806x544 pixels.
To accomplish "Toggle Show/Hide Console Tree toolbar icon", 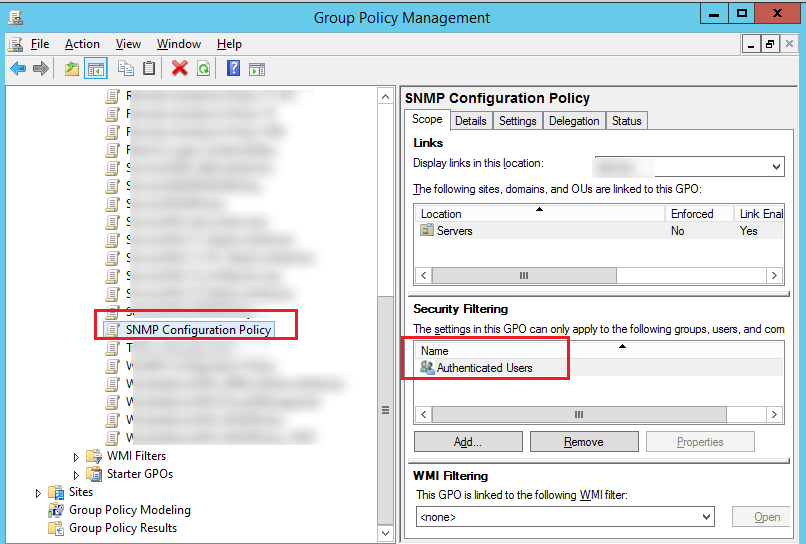I will [x=96, y=68].
